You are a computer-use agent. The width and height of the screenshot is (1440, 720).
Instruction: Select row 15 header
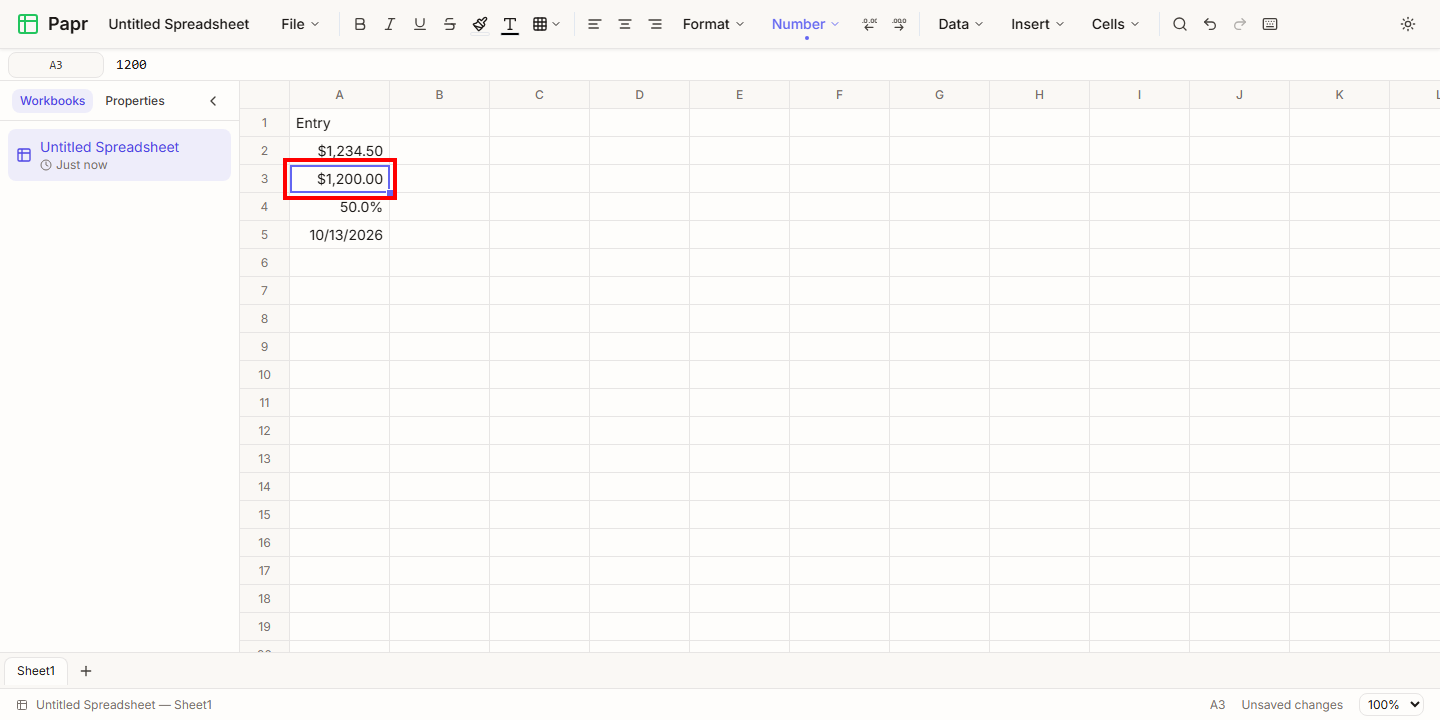point(265,515)
